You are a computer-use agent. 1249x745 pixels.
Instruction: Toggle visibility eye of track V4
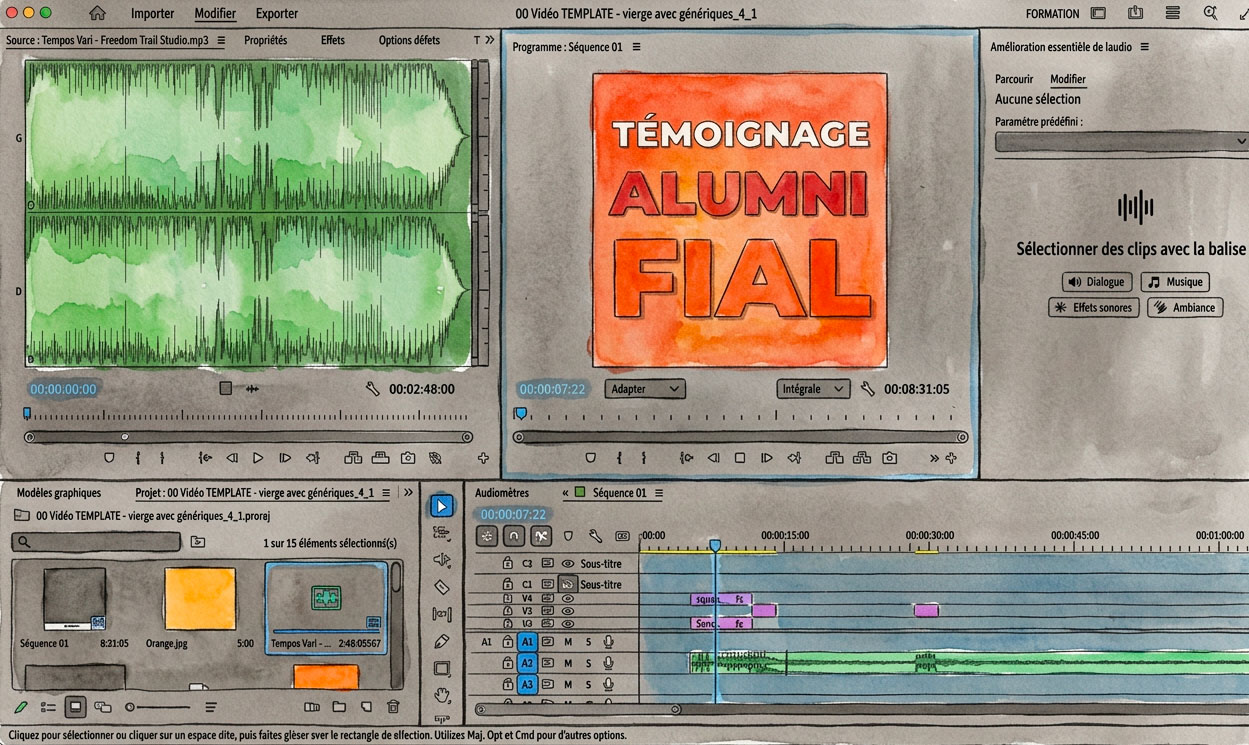(x=567, y=598)
